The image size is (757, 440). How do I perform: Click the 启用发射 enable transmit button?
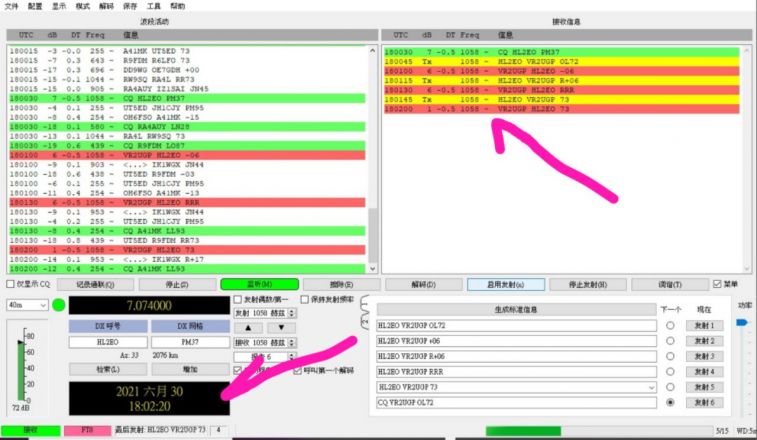[x=505, y=284]
